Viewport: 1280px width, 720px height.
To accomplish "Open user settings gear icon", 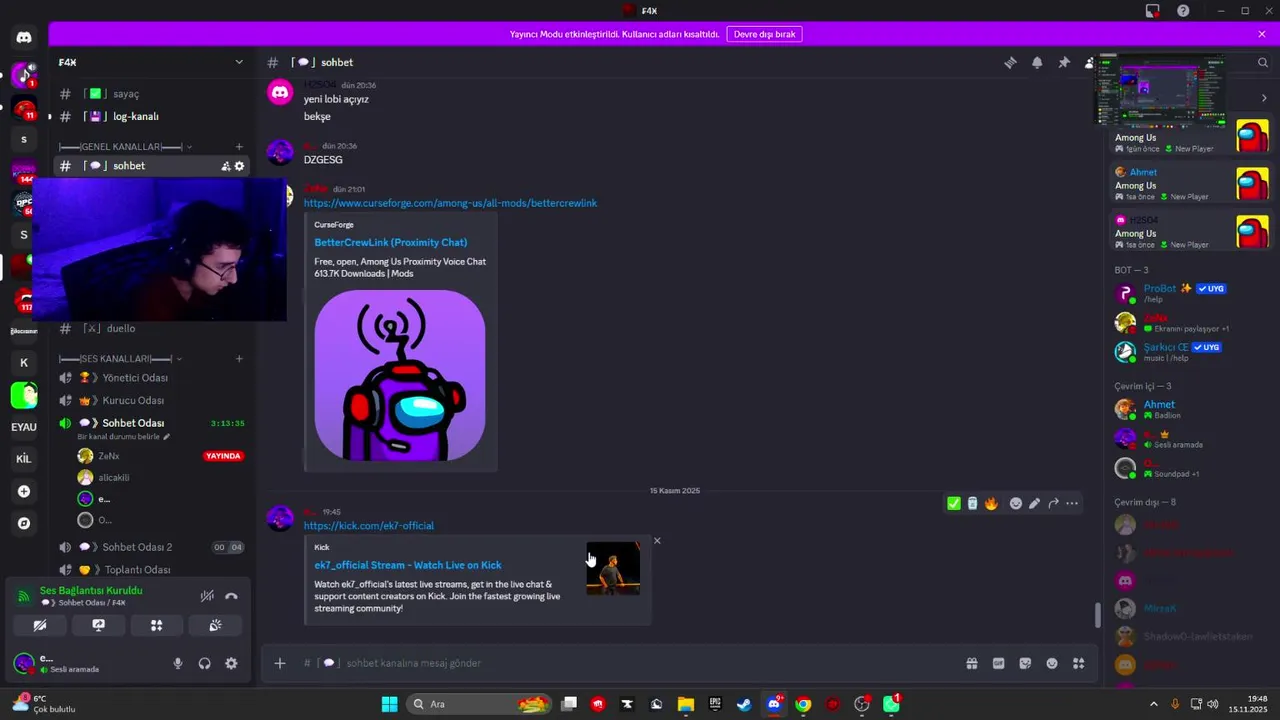I will coord(231,663).
